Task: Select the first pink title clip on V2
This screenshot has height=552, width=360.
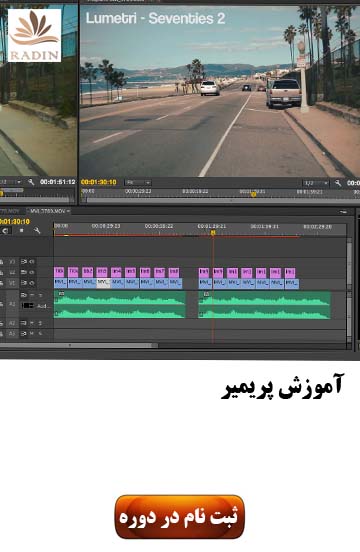Action: coord(59,272)
